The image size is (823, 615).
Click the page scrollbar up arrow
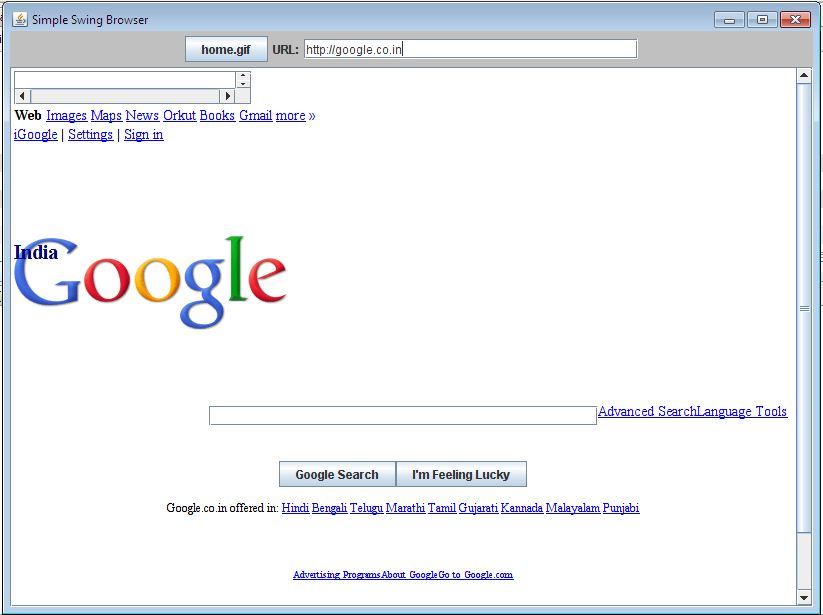coord(804,76)
